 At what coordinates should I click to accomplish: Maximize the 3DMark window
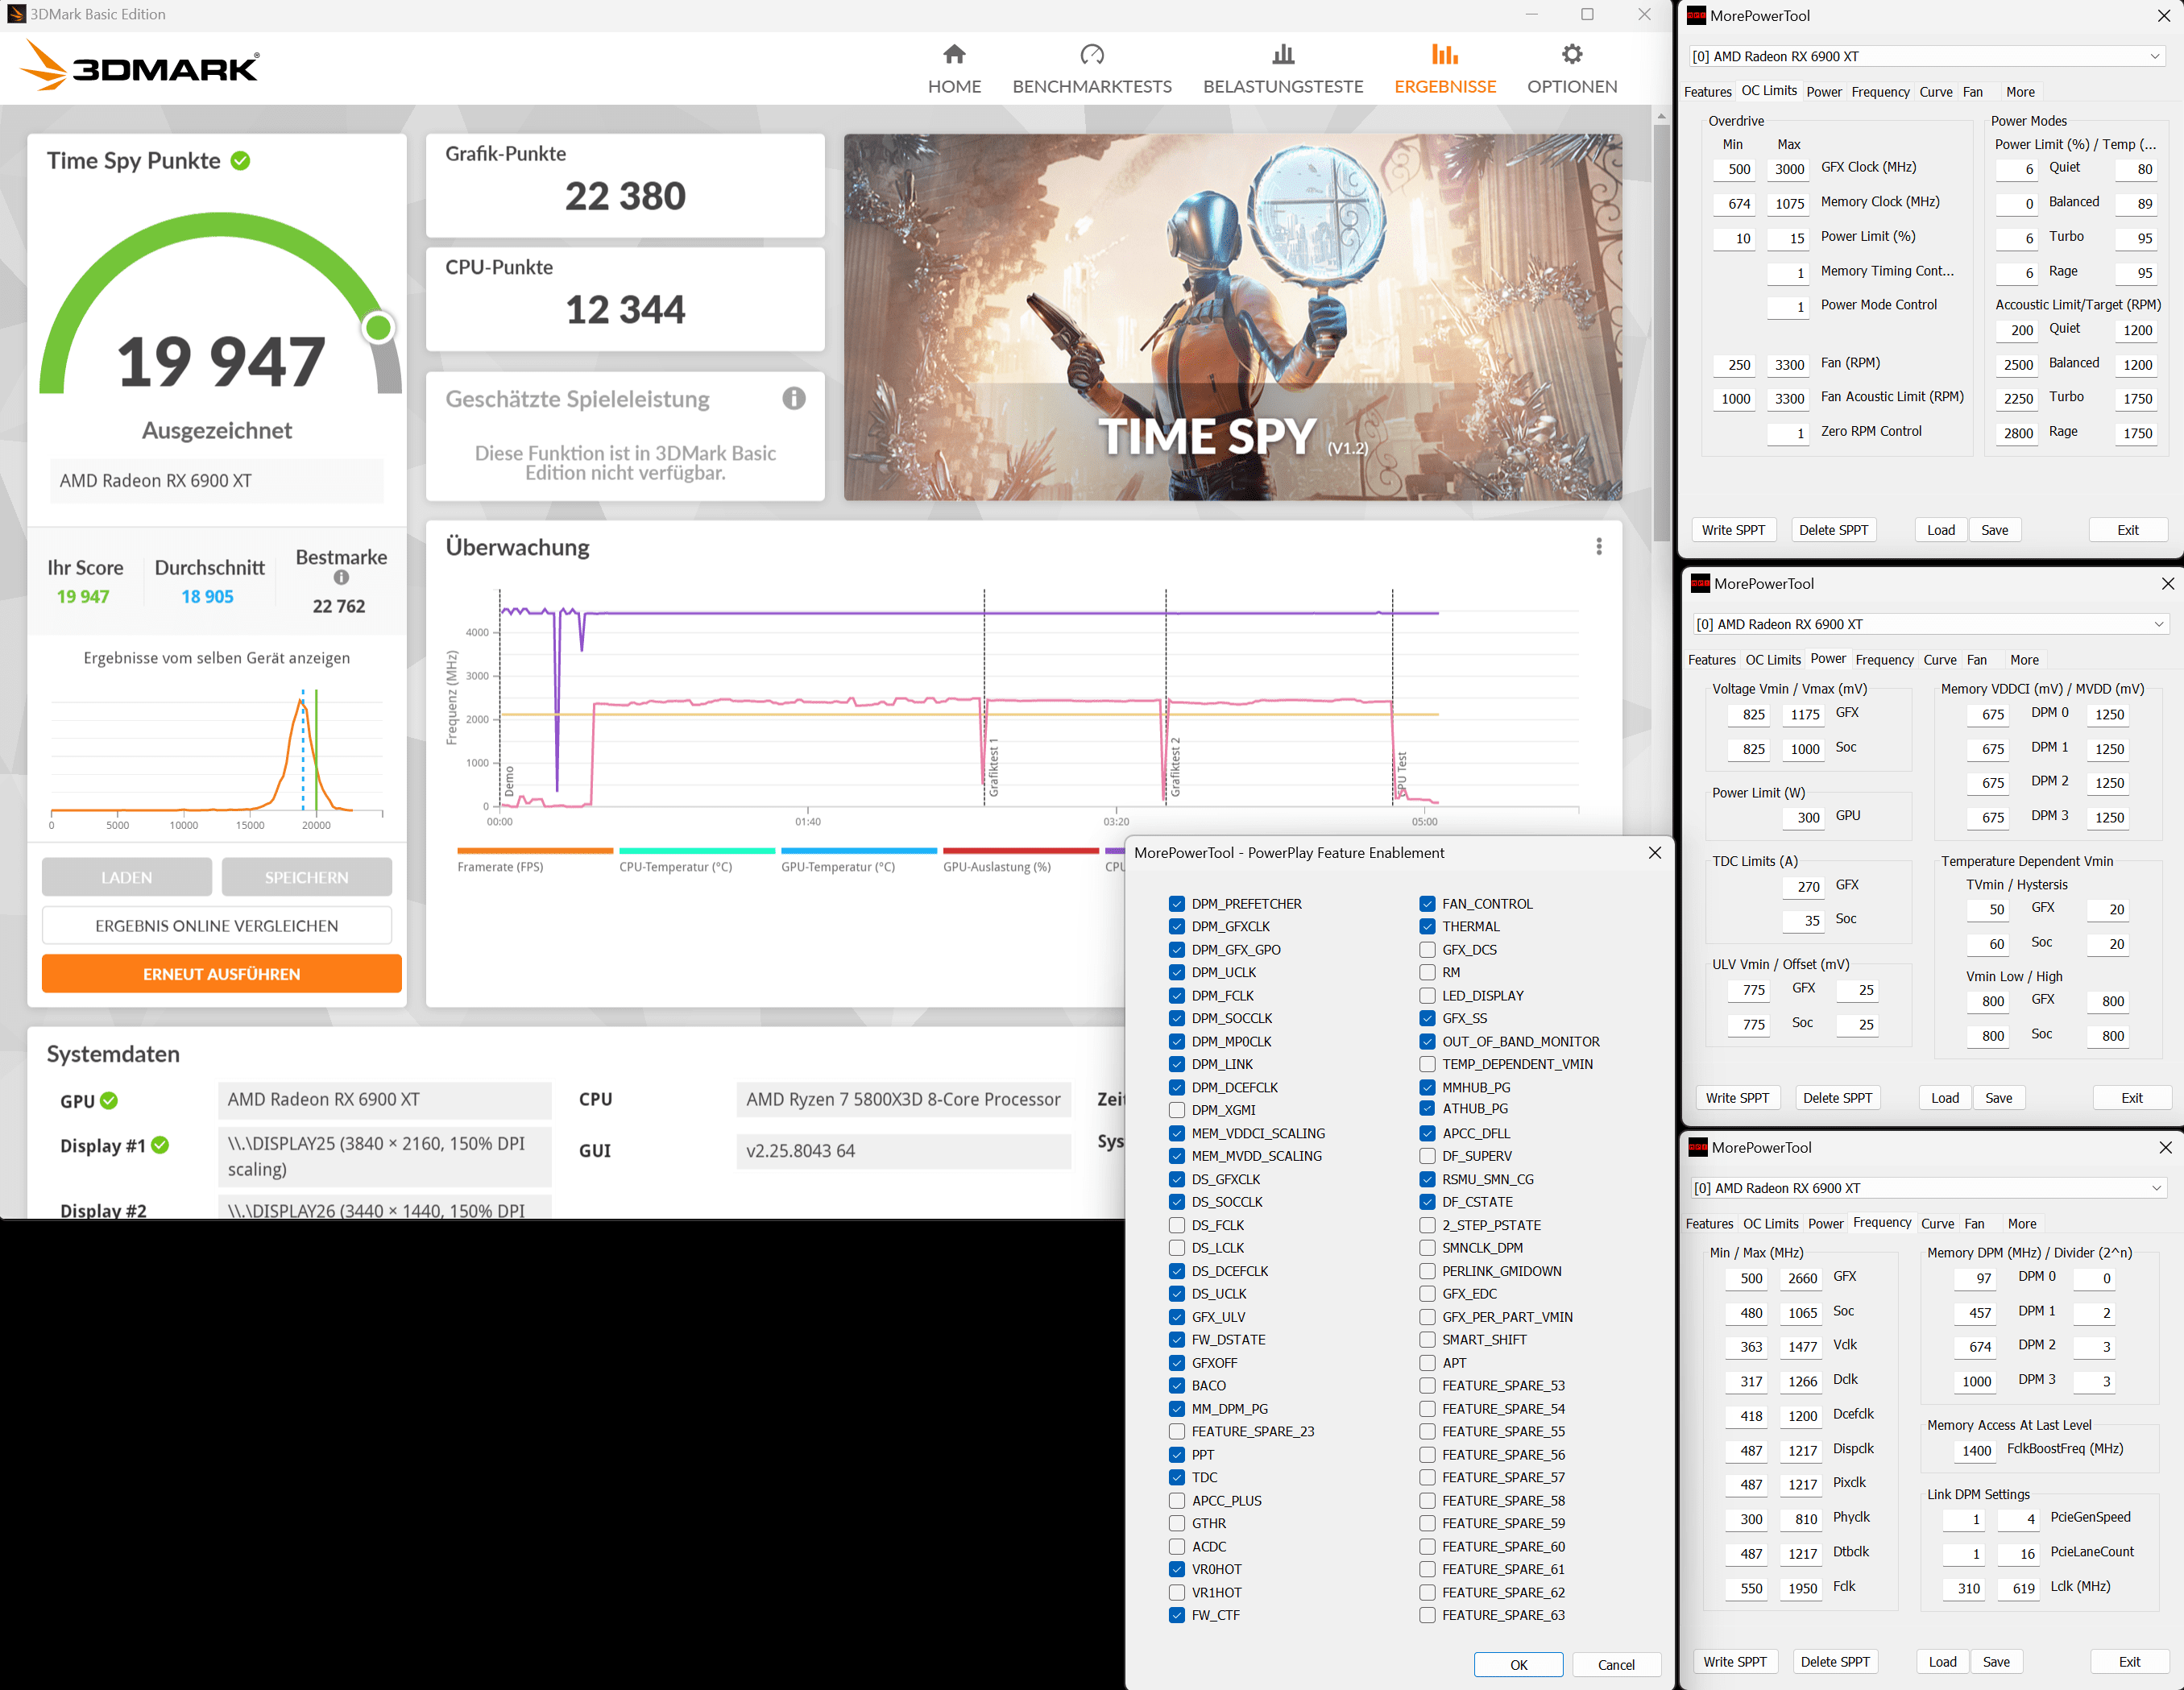coord(1587,14)
